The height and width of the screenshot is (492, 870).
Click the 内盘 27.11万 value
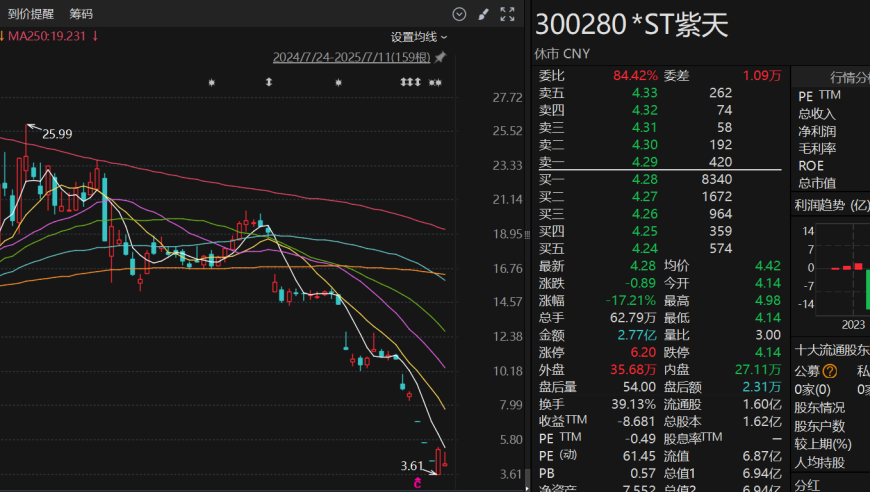[758, 369]
